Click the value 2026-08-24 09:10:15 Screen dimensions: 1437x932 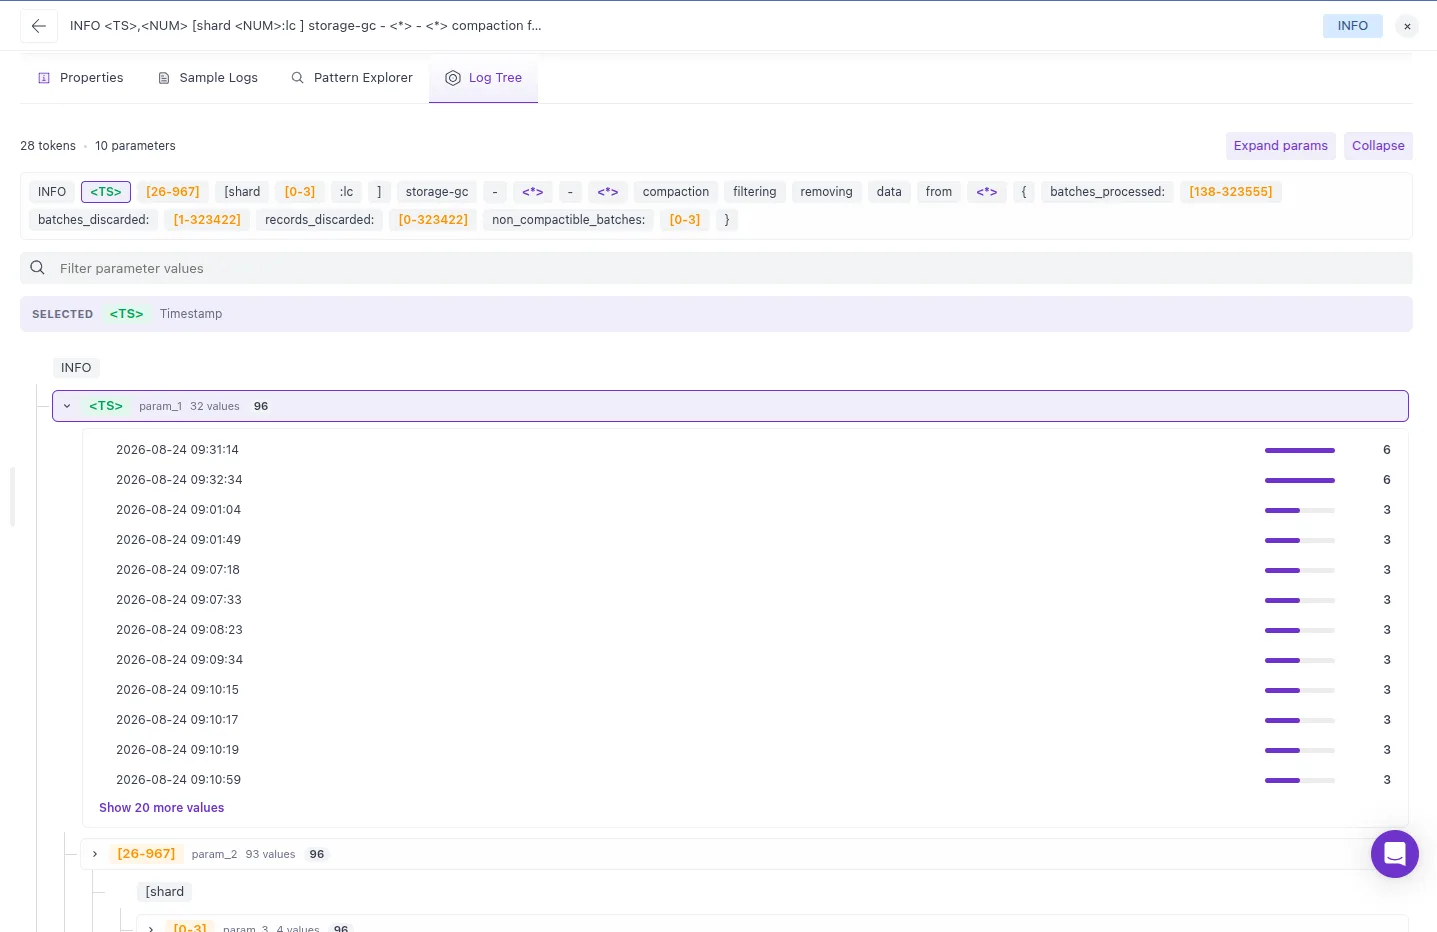177,690
